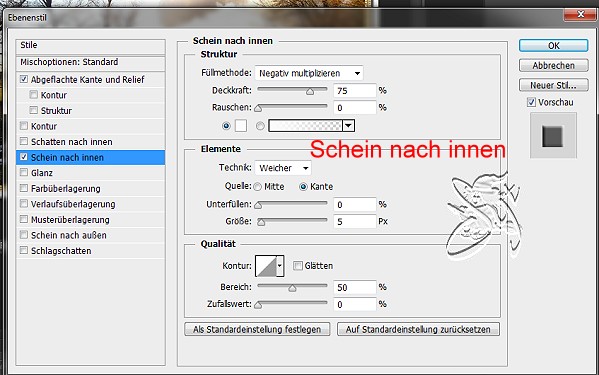The image size is (599, 375).
Task: Open the gradient picker dropdown arrow
Action: 348,126
